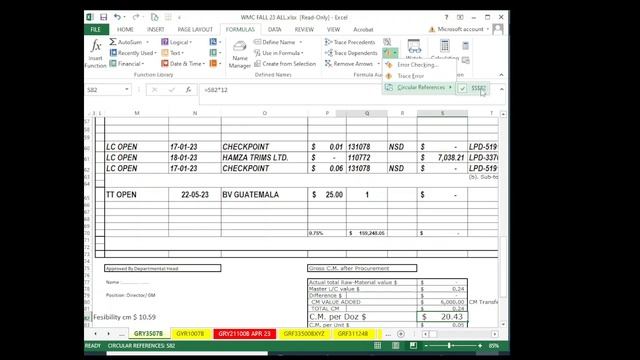Click the Show Formulas icon
Image resolution: width=640 pixels, height=360 pixels.
pyautogui.click(x=387, y=42)
